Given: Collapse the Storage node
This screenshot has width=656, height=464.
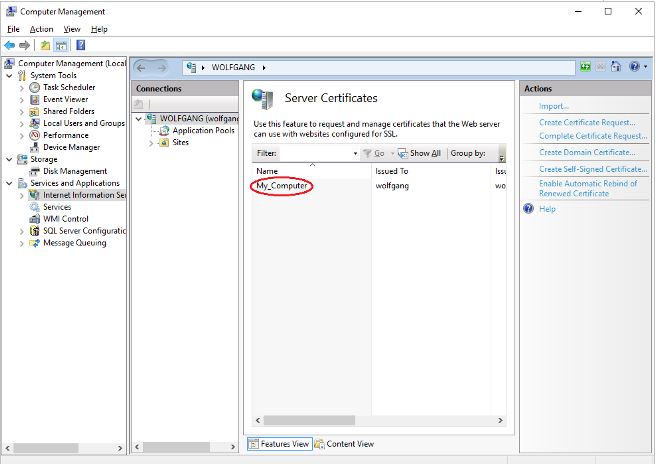Looking at the screenshot, I should pos(9,159).
